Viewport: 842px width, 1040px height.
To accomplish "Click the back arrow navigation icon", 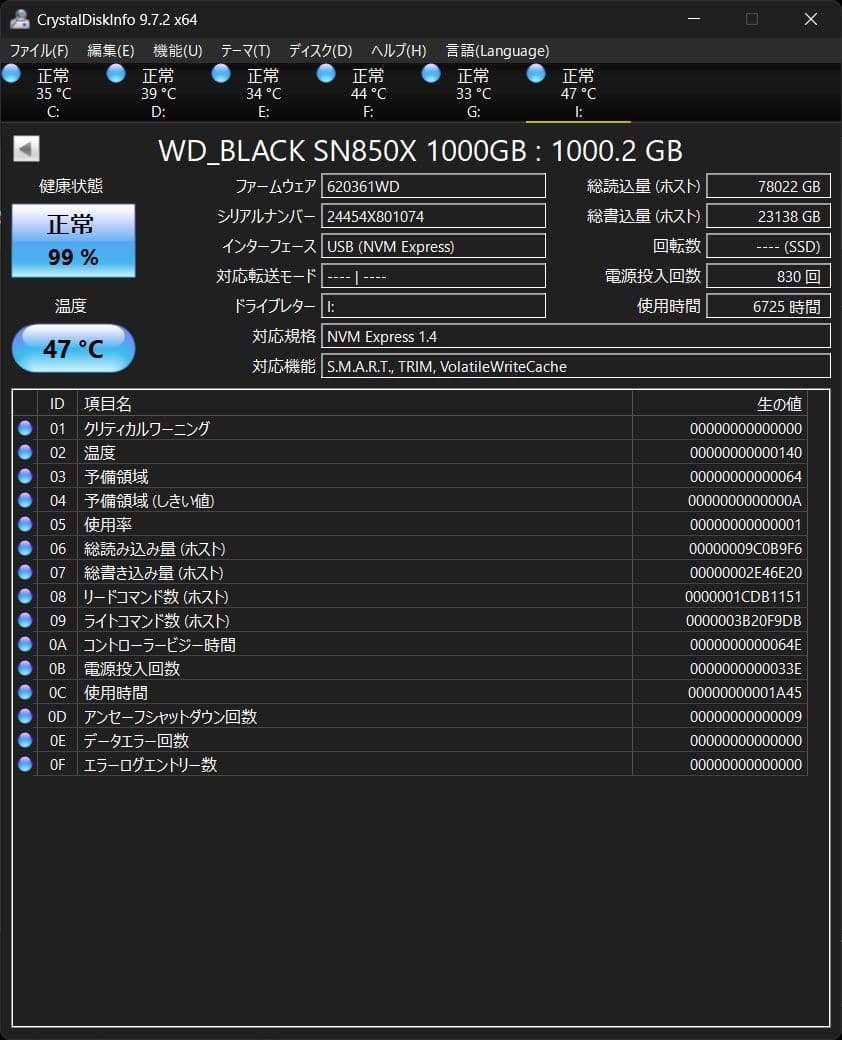I will (x=25, y=148).
